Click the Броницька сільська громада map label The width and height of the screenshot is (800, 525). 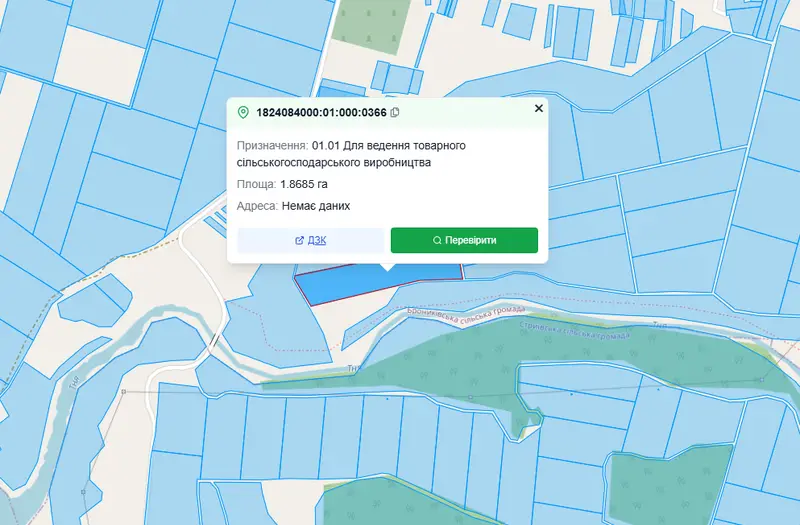pyautogui.click(x=466, y=316)
